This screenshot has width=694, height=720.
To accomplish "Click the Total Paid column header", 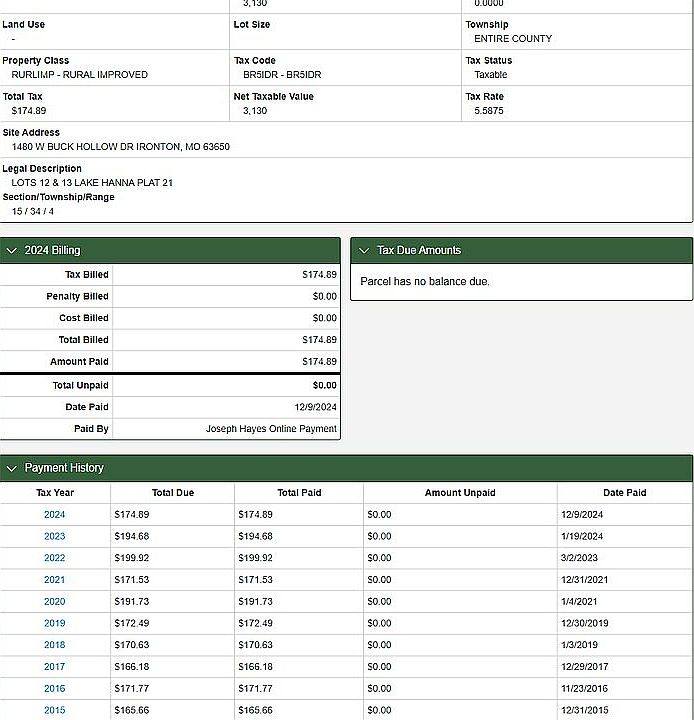I will coord(299,493).
